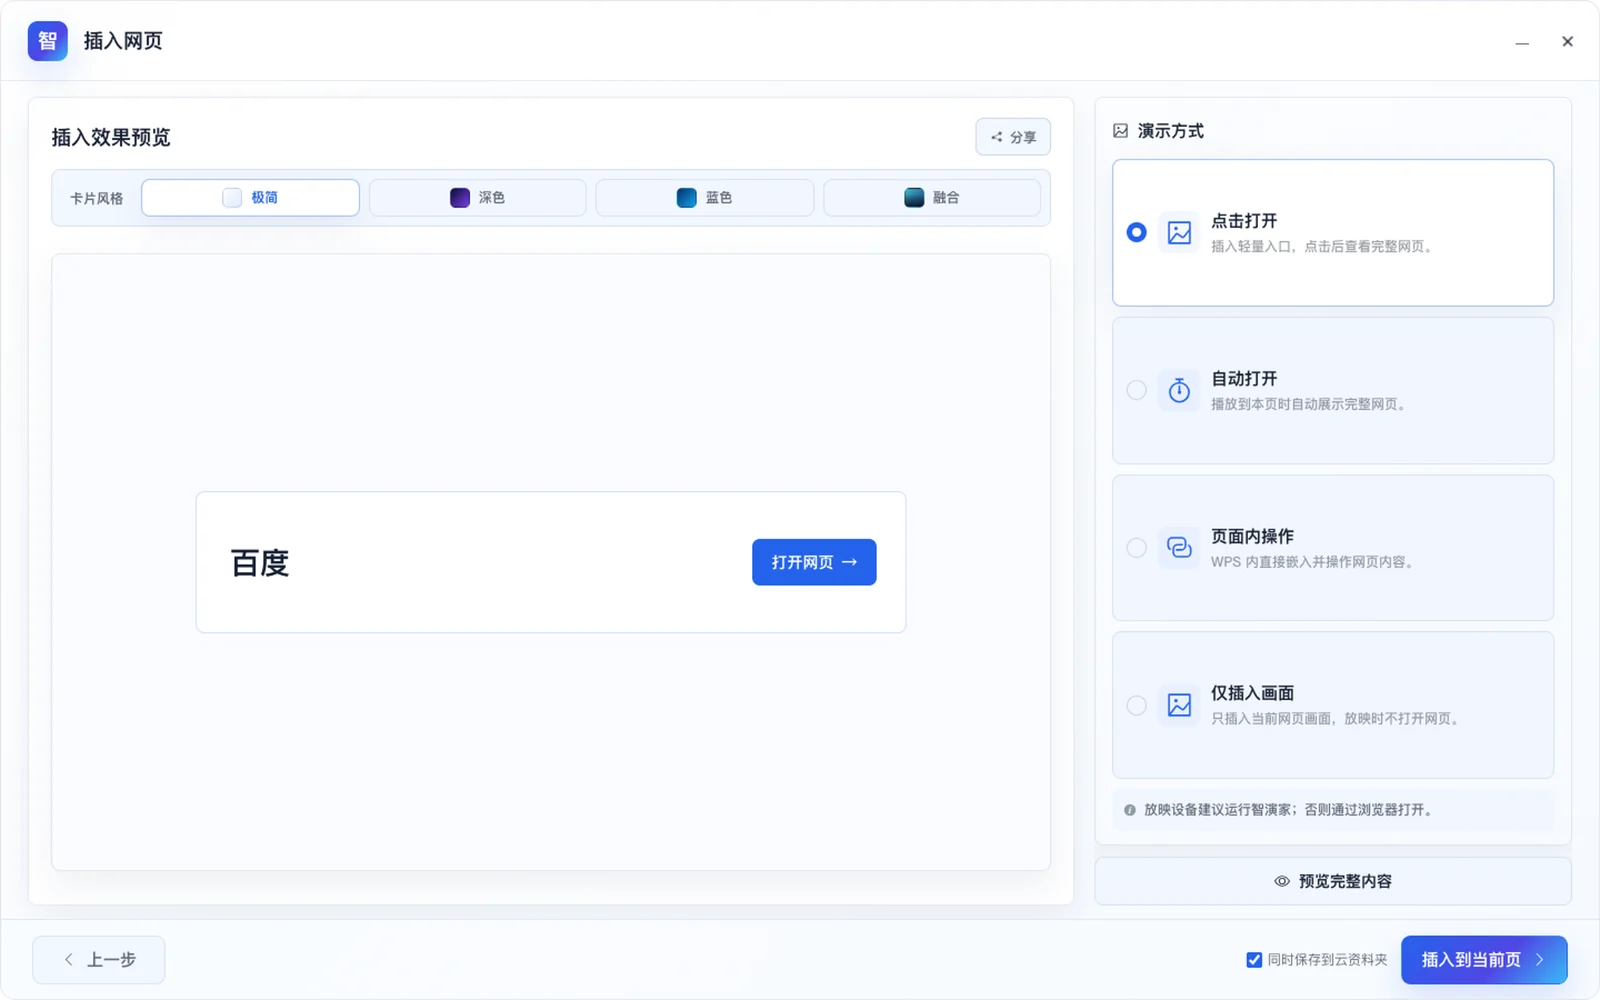The height and width of the screenshot is (1000, 1600).
Task: Select the 点击打开 radio button
Action: click(1136, 232)
